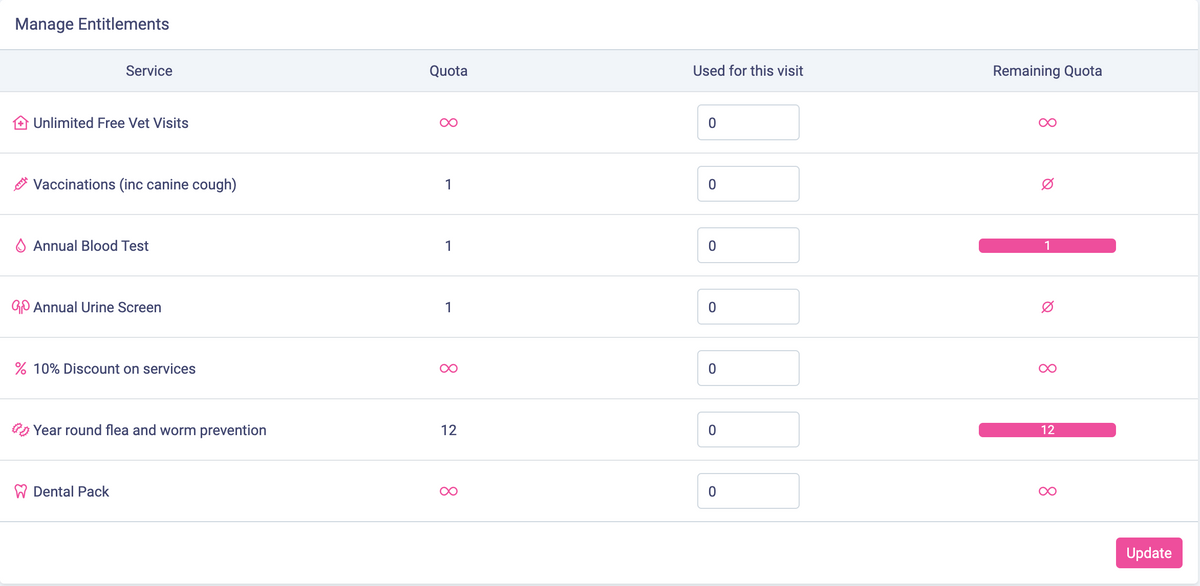Focus the used field for Vaccinations row

748,184
